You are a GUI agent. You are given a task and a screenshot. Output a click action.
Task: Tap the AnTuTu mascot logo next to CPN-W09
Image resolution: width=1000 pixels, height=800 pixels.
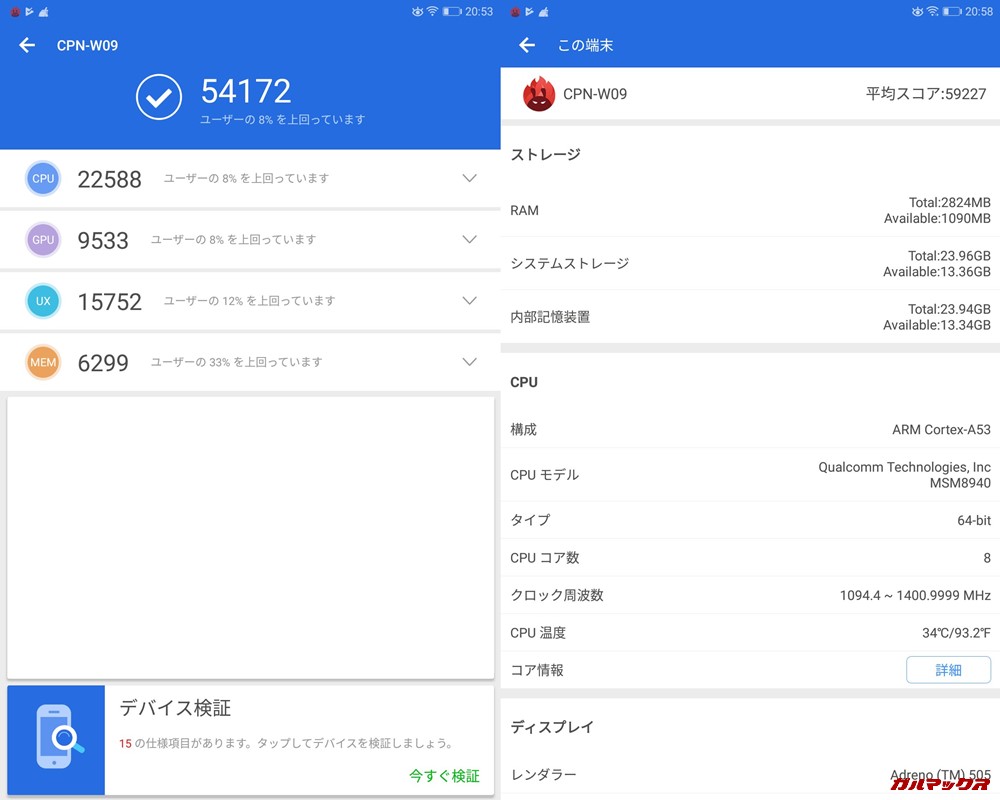[x=539, y=95]
